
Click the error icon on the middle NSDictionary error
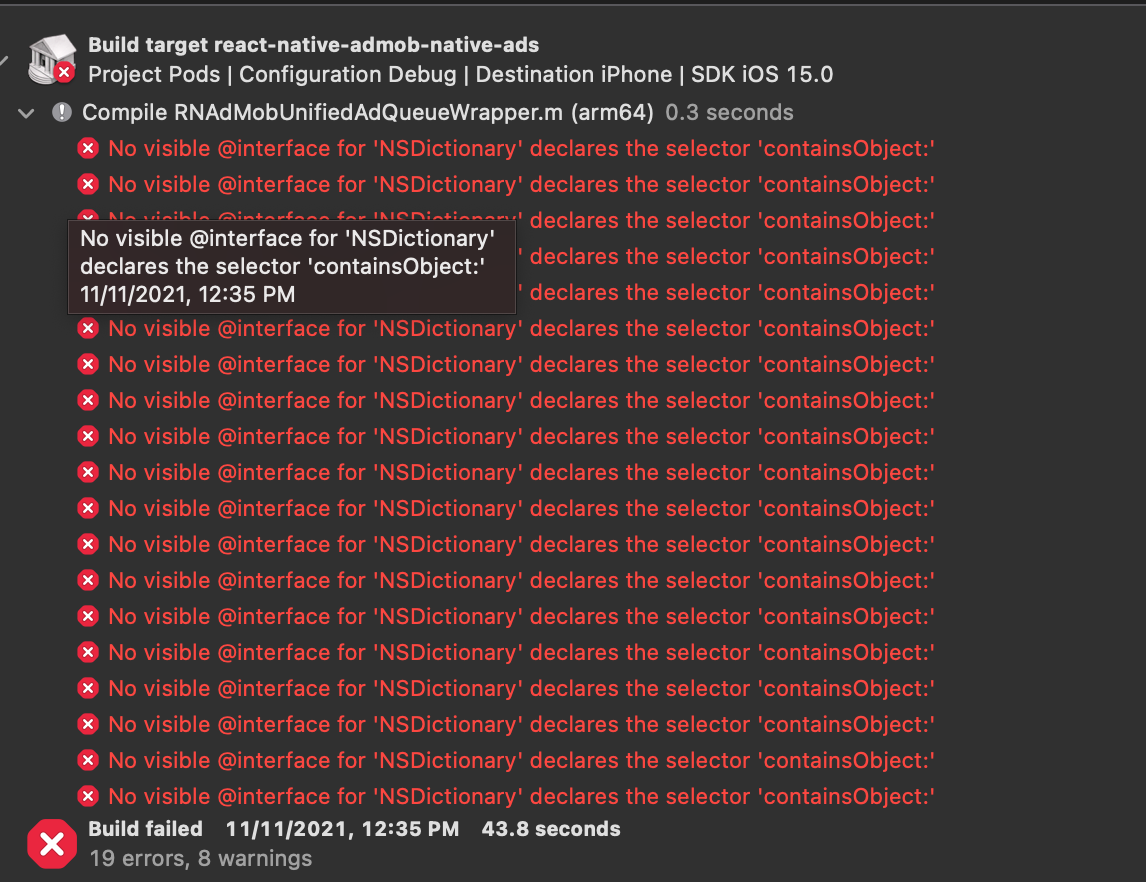pos(88,472)
